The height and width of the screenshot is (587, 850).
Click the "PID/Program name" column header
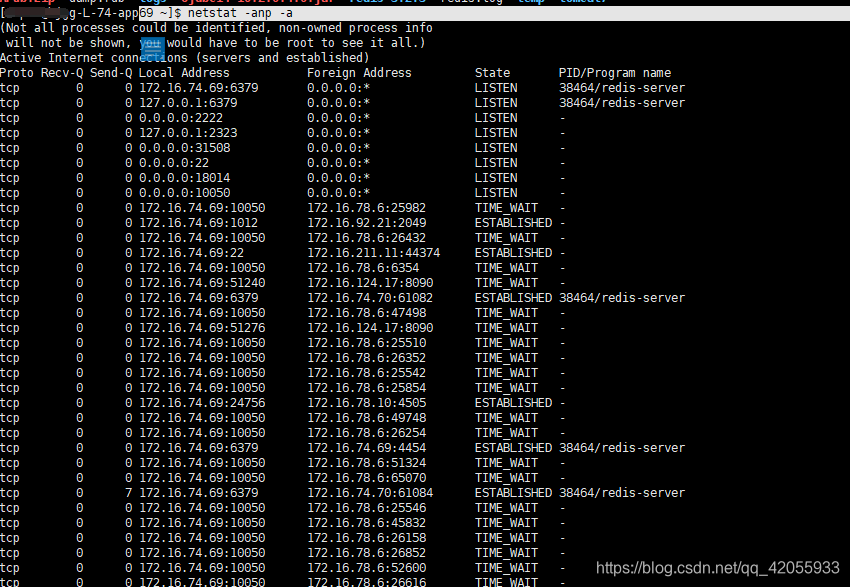tap(615, 73)
